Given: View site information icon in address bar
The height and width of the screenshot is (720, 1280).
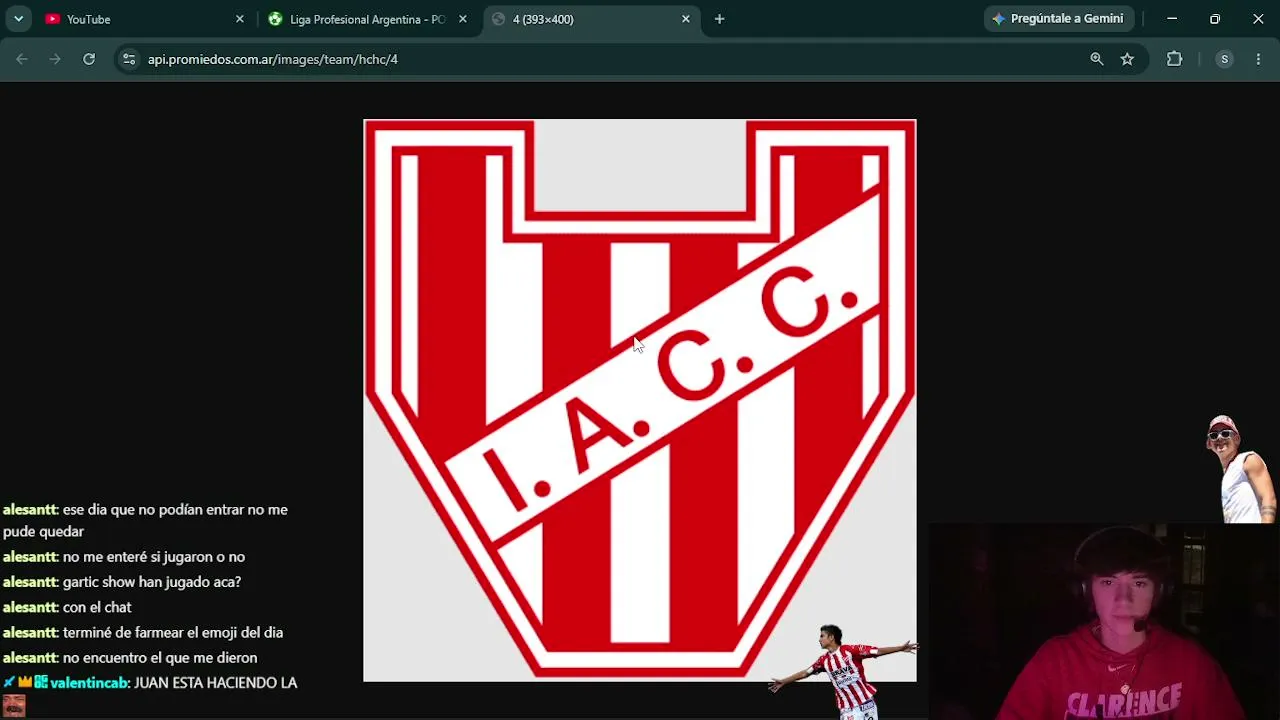Looking at the screenshot, I should [128, 59].
